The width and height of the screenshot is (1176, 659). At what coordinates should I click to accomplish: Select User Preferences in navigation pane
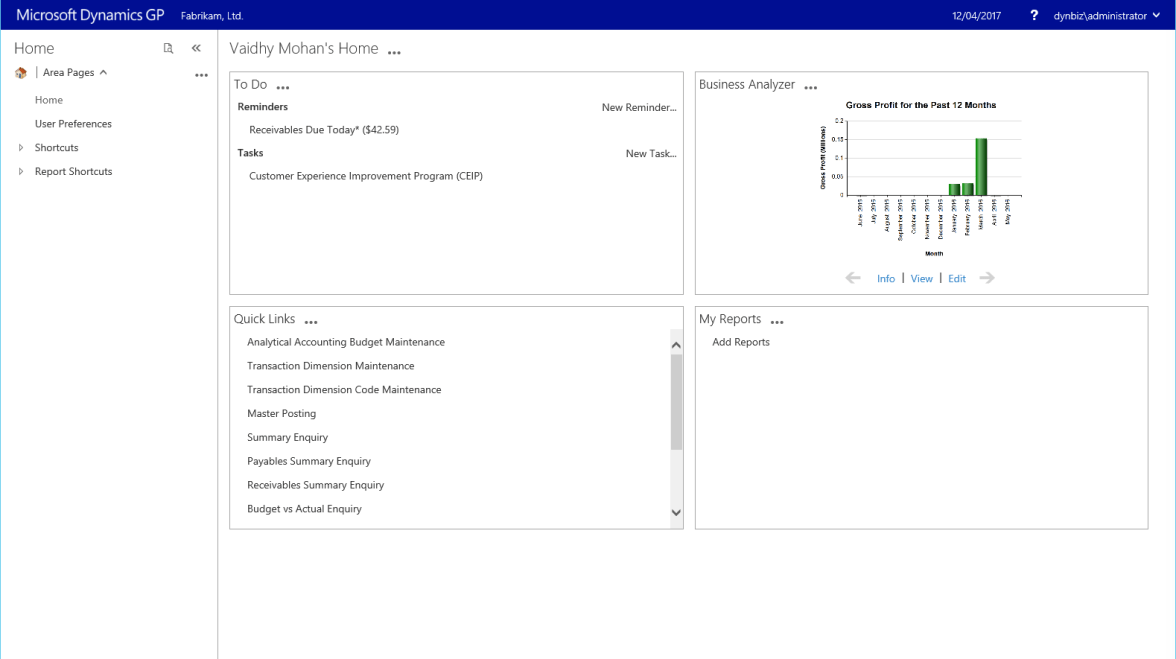pos(73,124)
